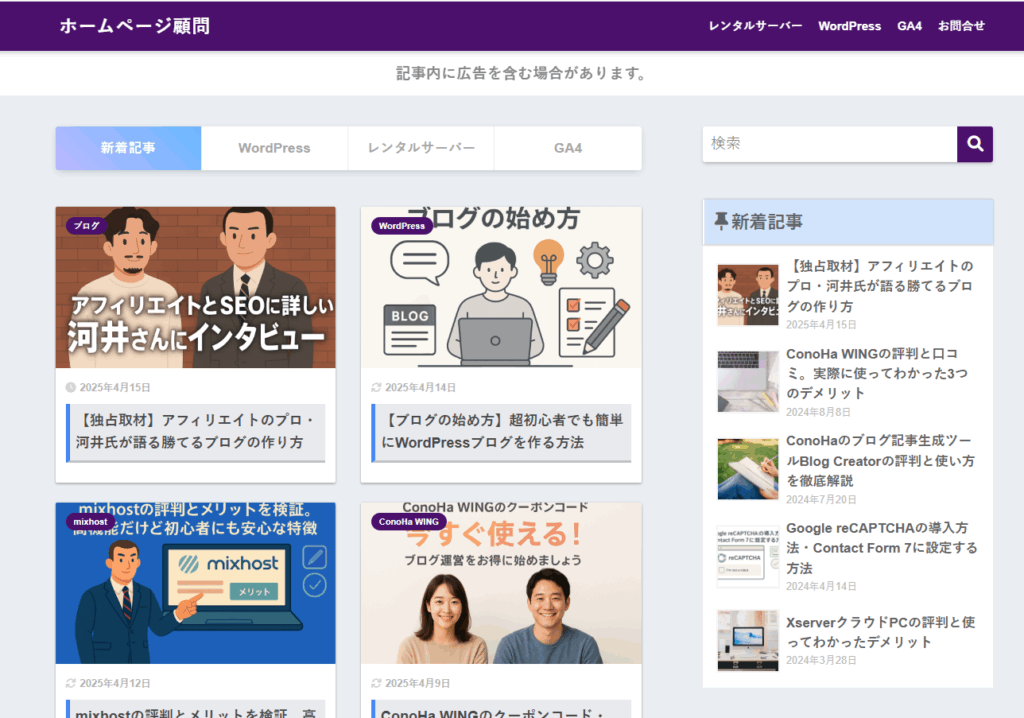
Task: Select the 新着記事 tab
Action: pyautogui.click(x=128, y=148)
